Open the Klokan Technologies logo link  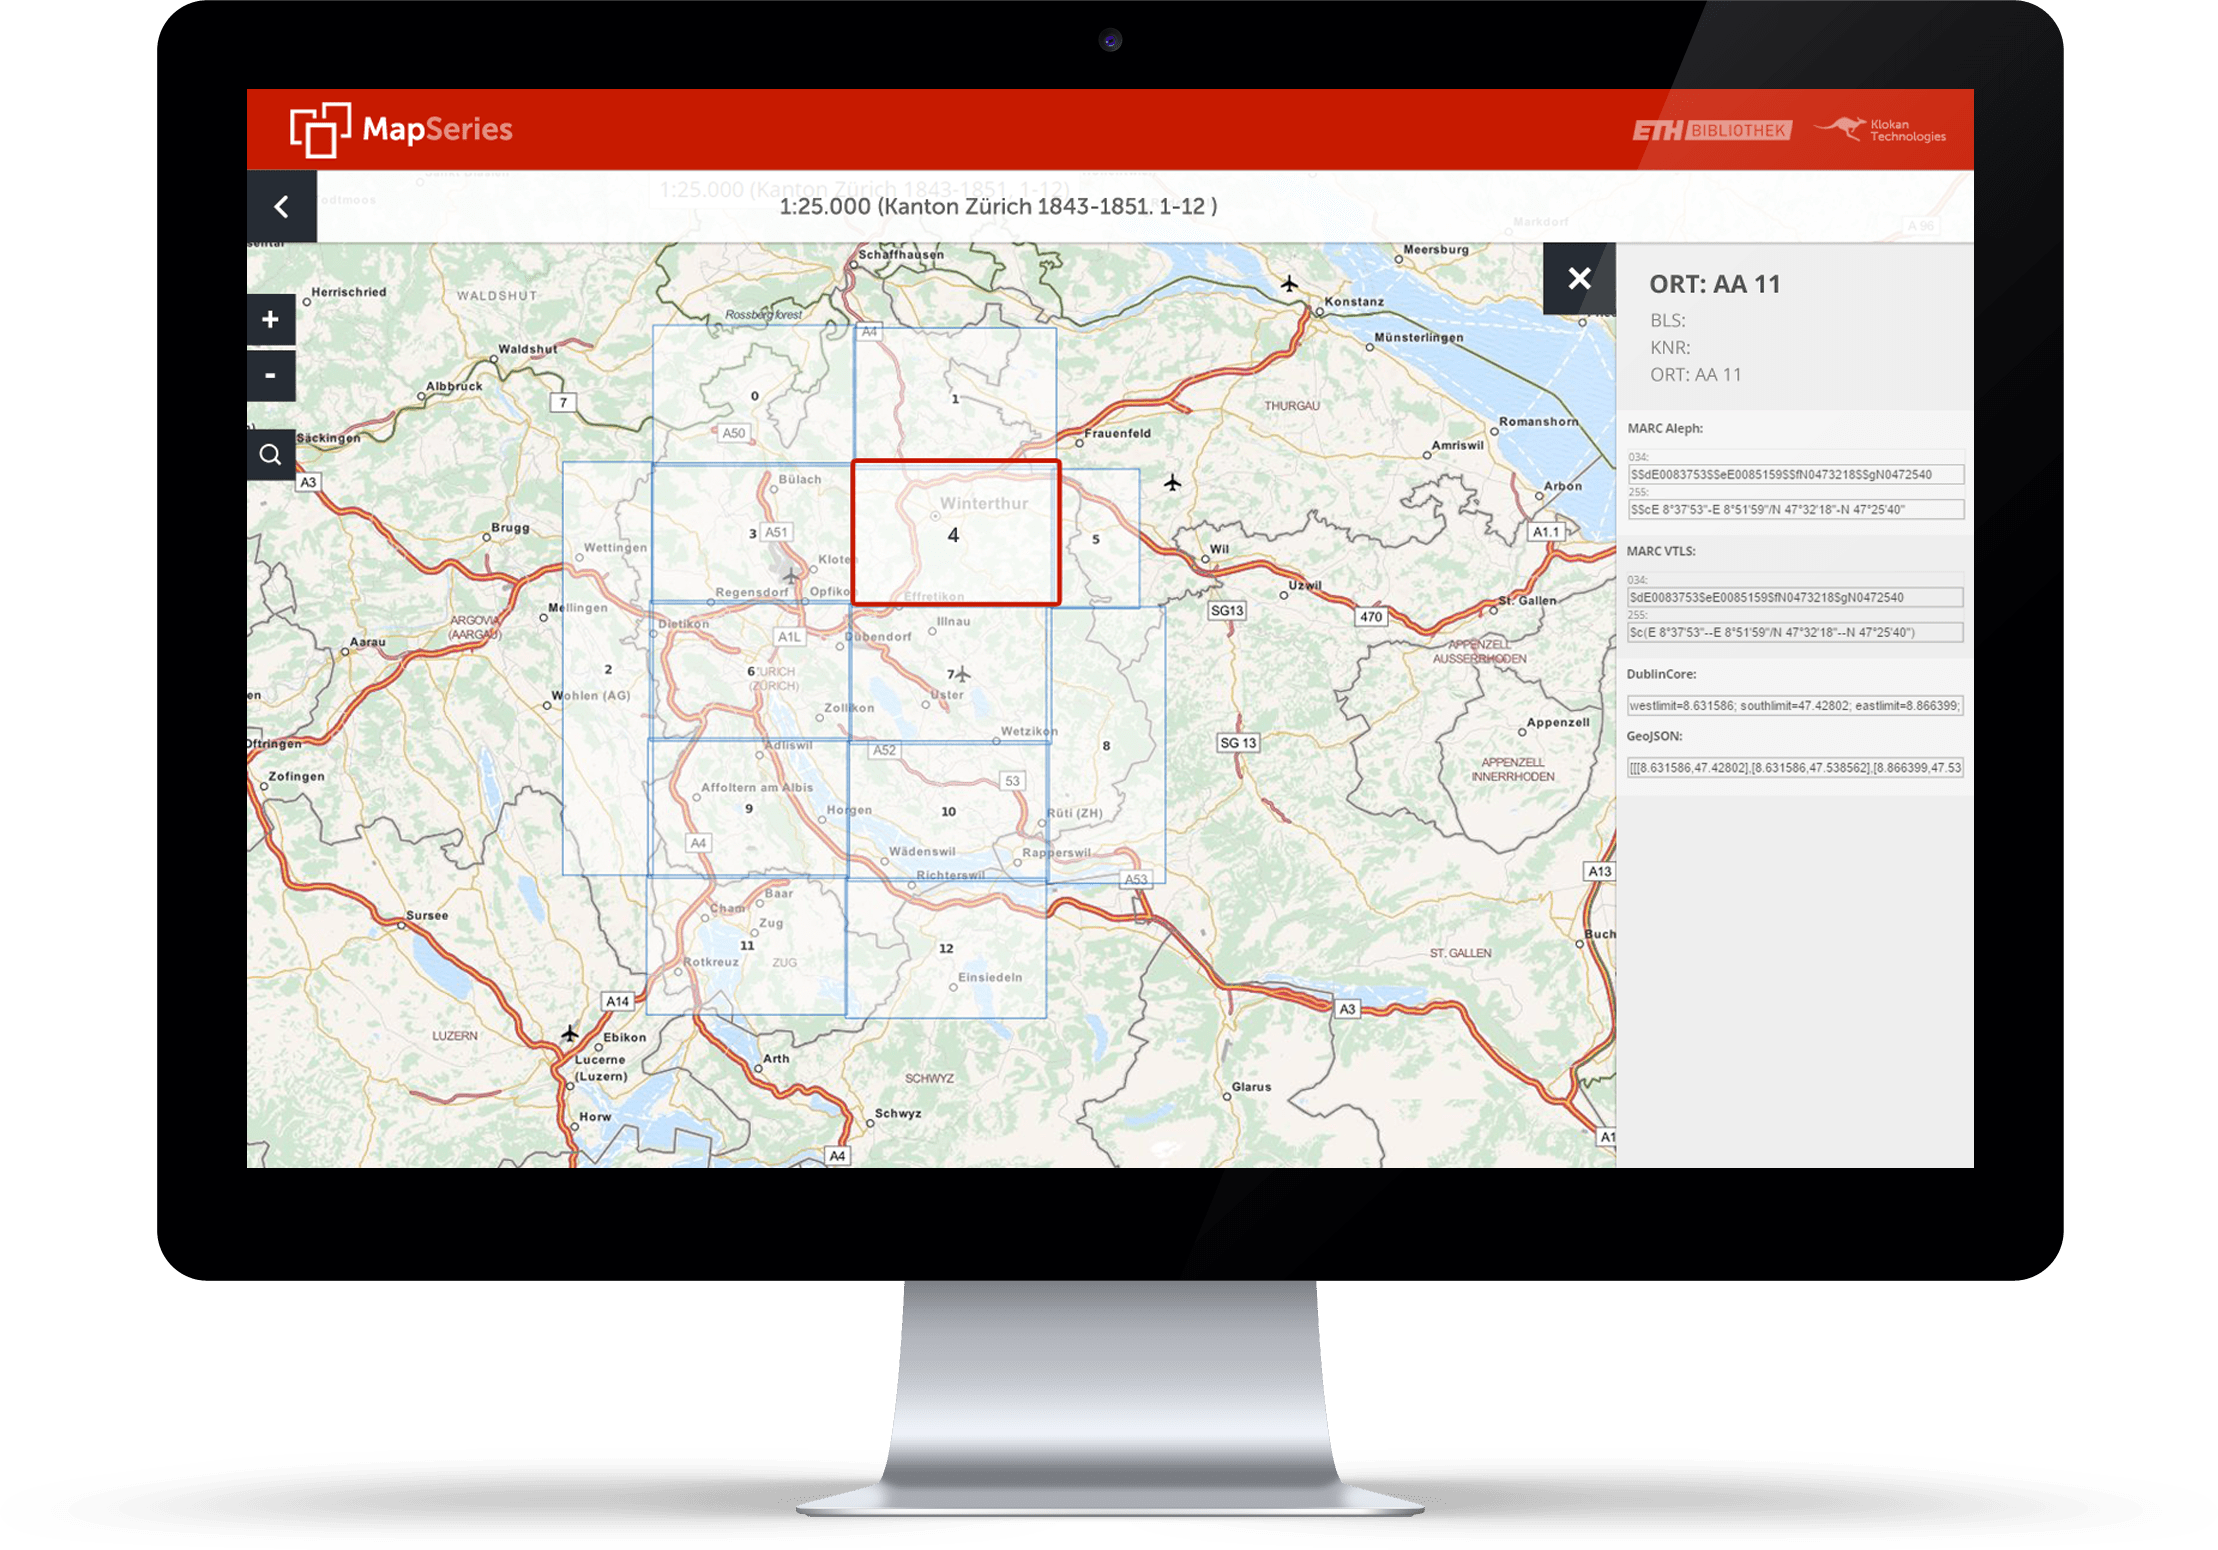[x=1882, y=131]
